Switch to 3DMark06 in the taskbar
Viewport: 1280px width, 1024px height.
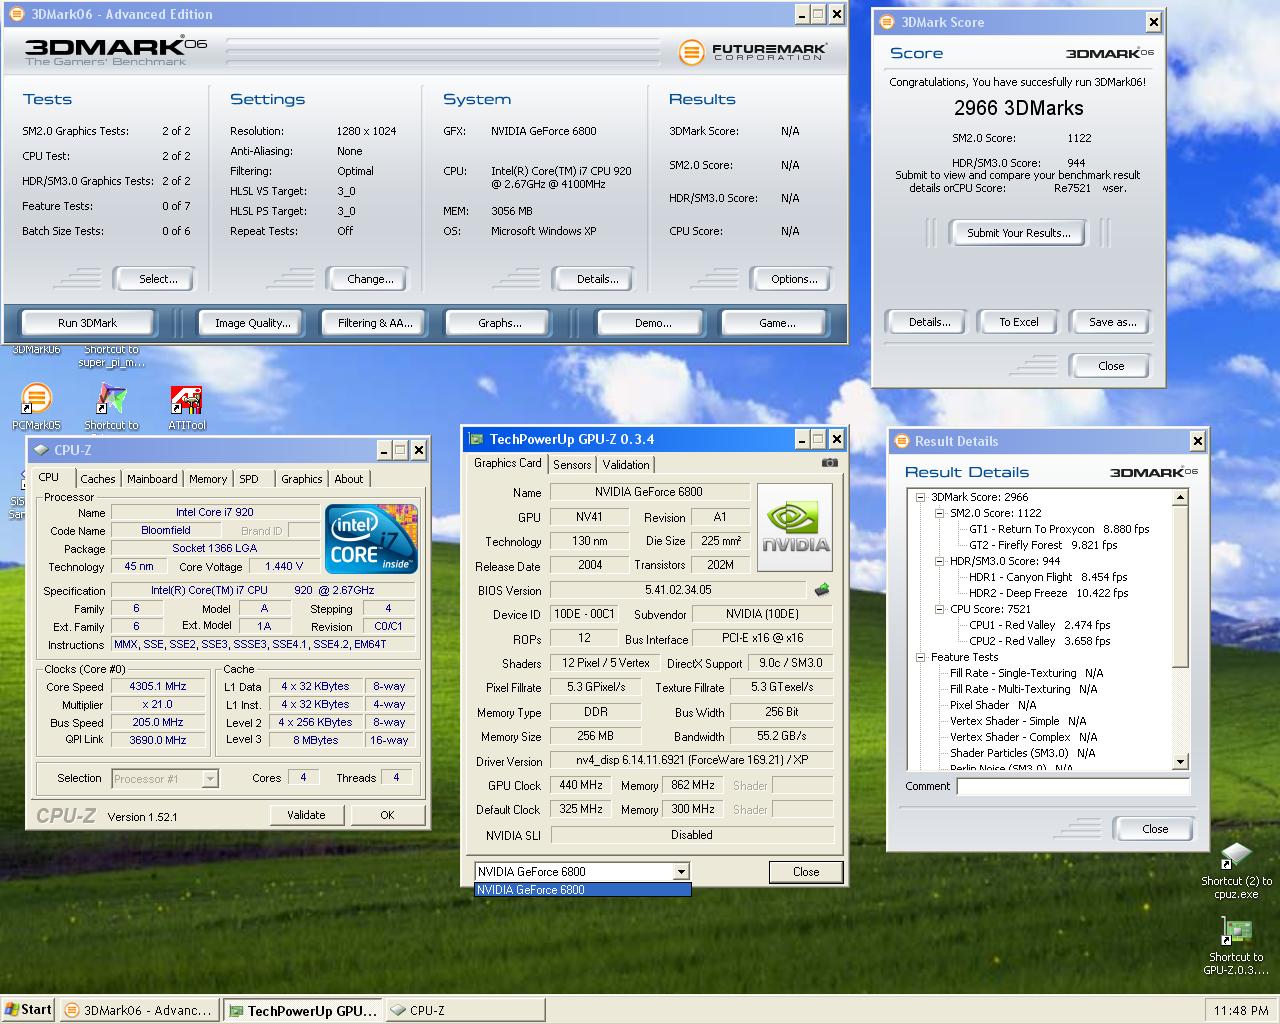click(139, 1011)
